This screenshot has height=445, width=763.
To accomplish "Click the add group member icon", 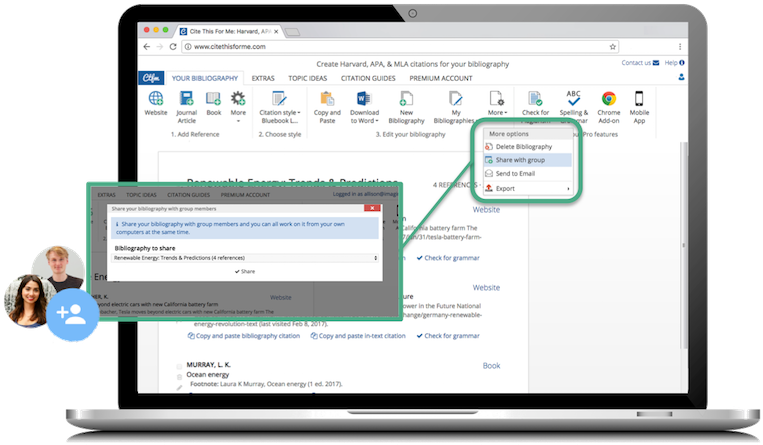I will 72,315.
